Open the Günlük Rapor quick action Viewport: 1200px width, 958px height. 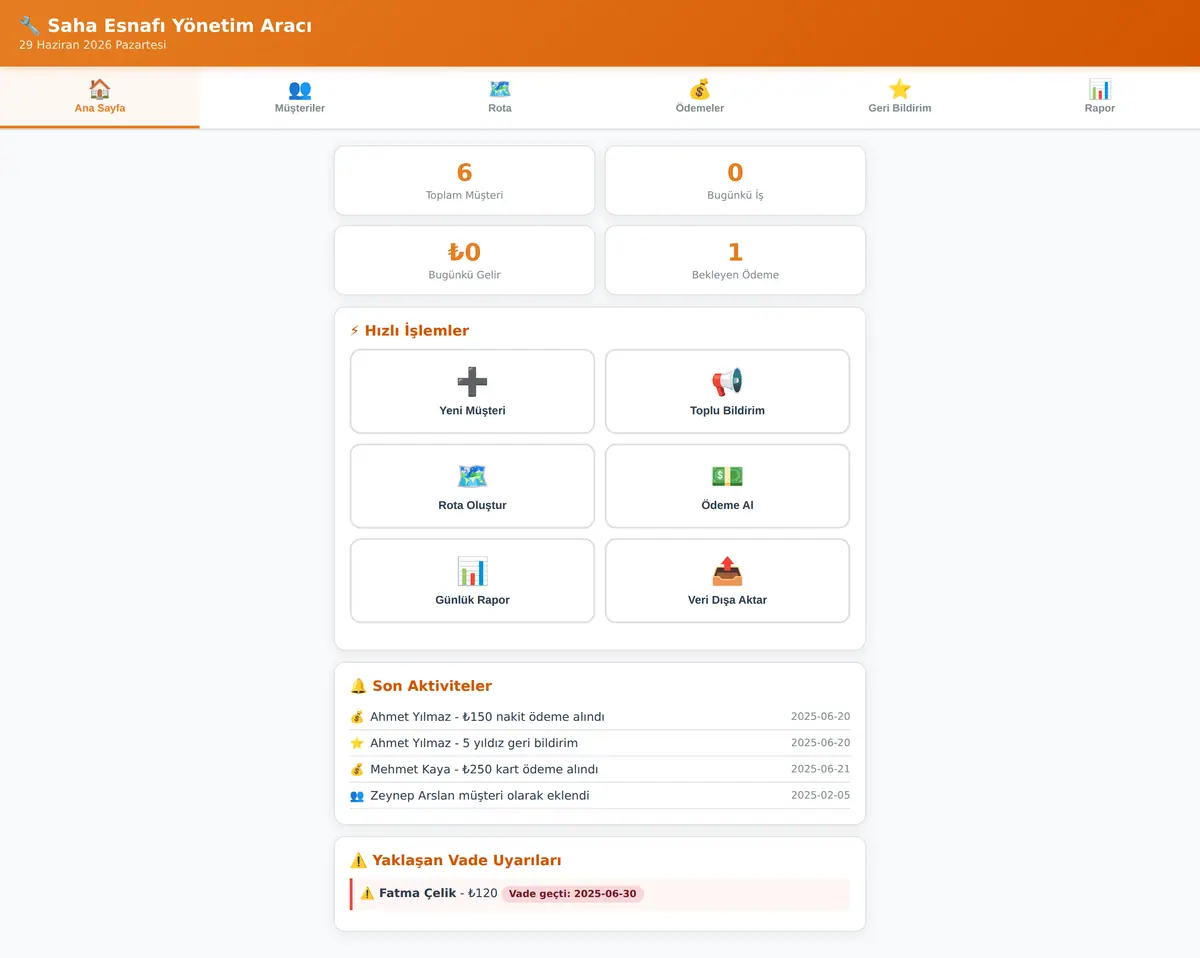point(472,581)
